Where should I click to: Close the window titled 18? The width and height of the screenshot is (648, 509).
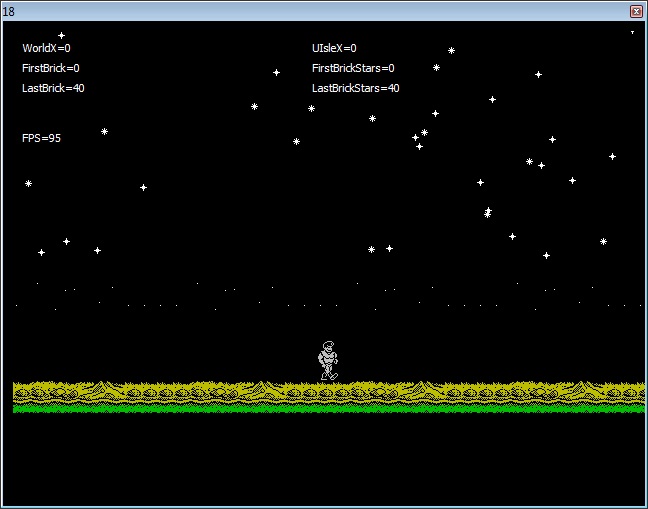click(636, 11)
